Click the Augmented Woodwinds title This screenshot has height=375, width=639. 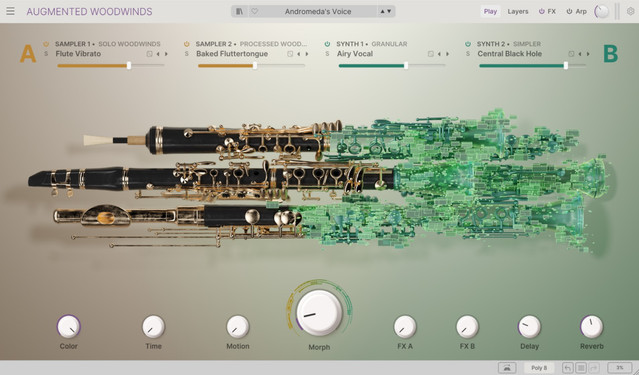point(89,11)
